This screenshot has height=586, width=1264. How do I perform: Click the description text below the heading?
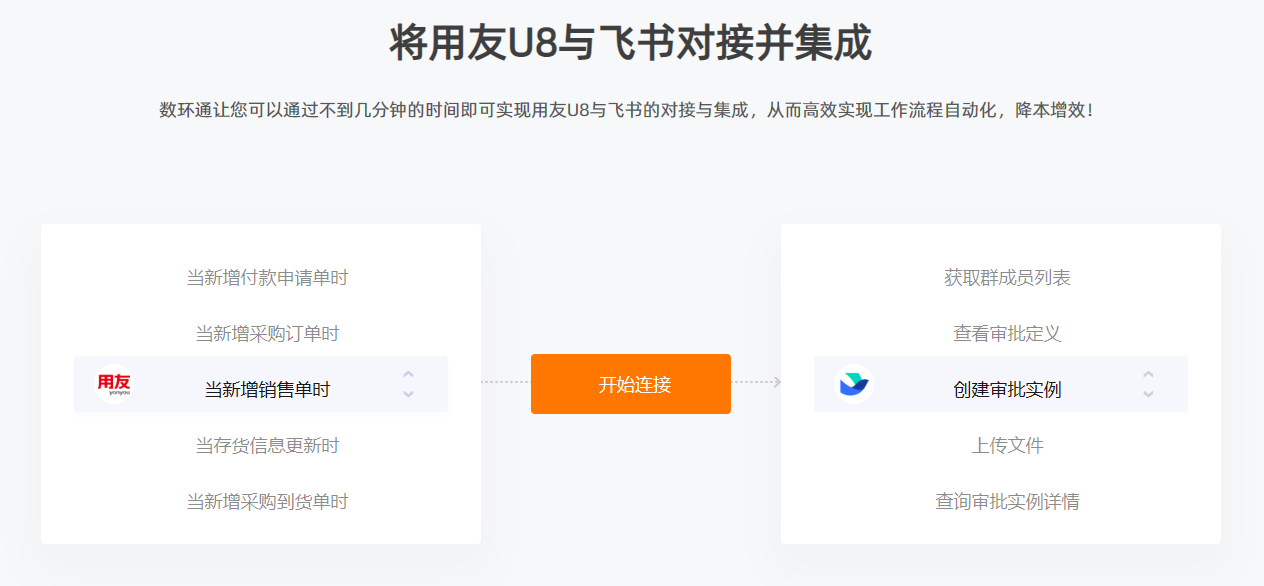pyautogui.click(x=631, y=110)
